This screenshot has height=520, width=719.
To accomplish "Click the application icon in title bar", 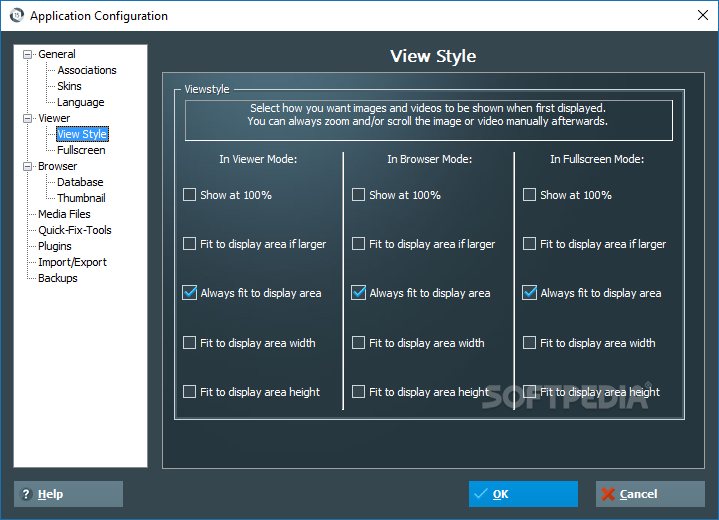I will pos(17,16).
